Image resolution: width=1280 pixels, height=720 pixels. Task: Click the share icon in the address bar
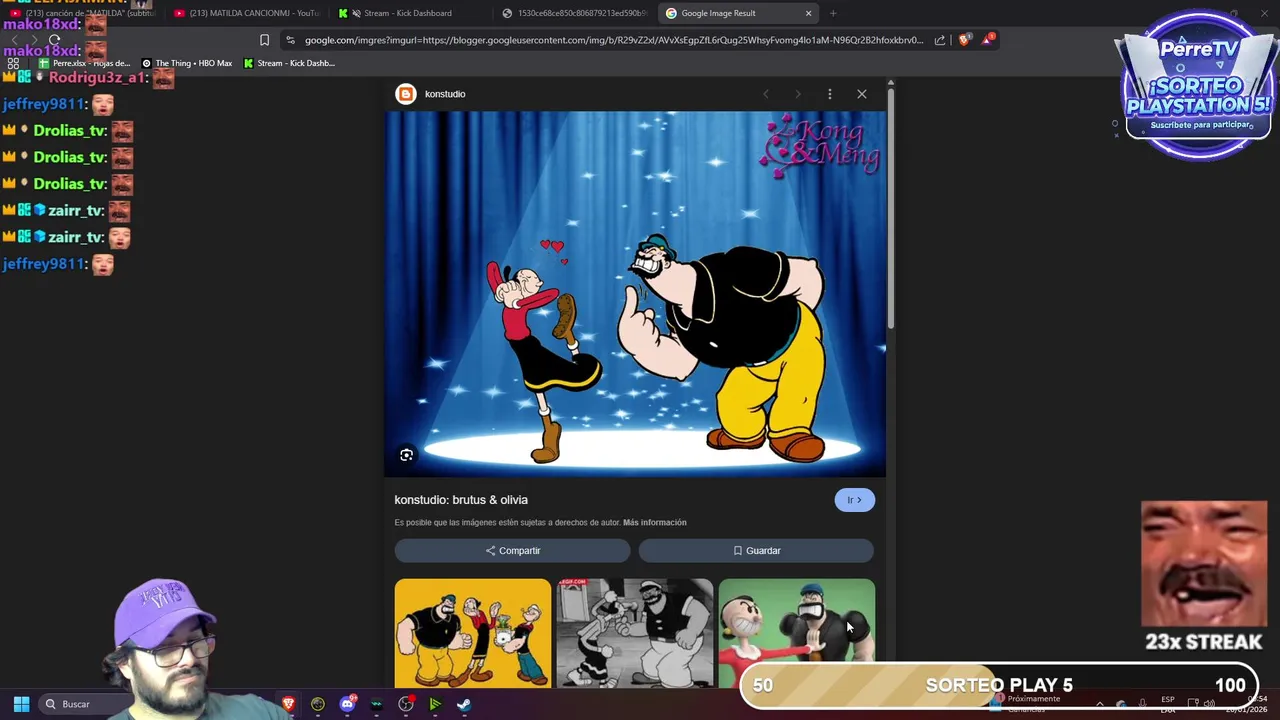(940, 40)
